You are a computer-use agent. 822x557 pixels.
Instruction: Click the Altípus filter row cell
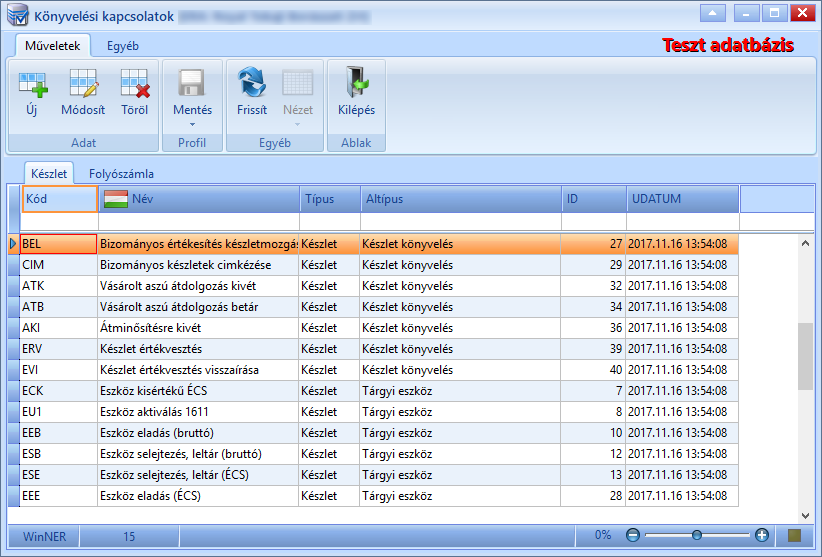[461, 221]
